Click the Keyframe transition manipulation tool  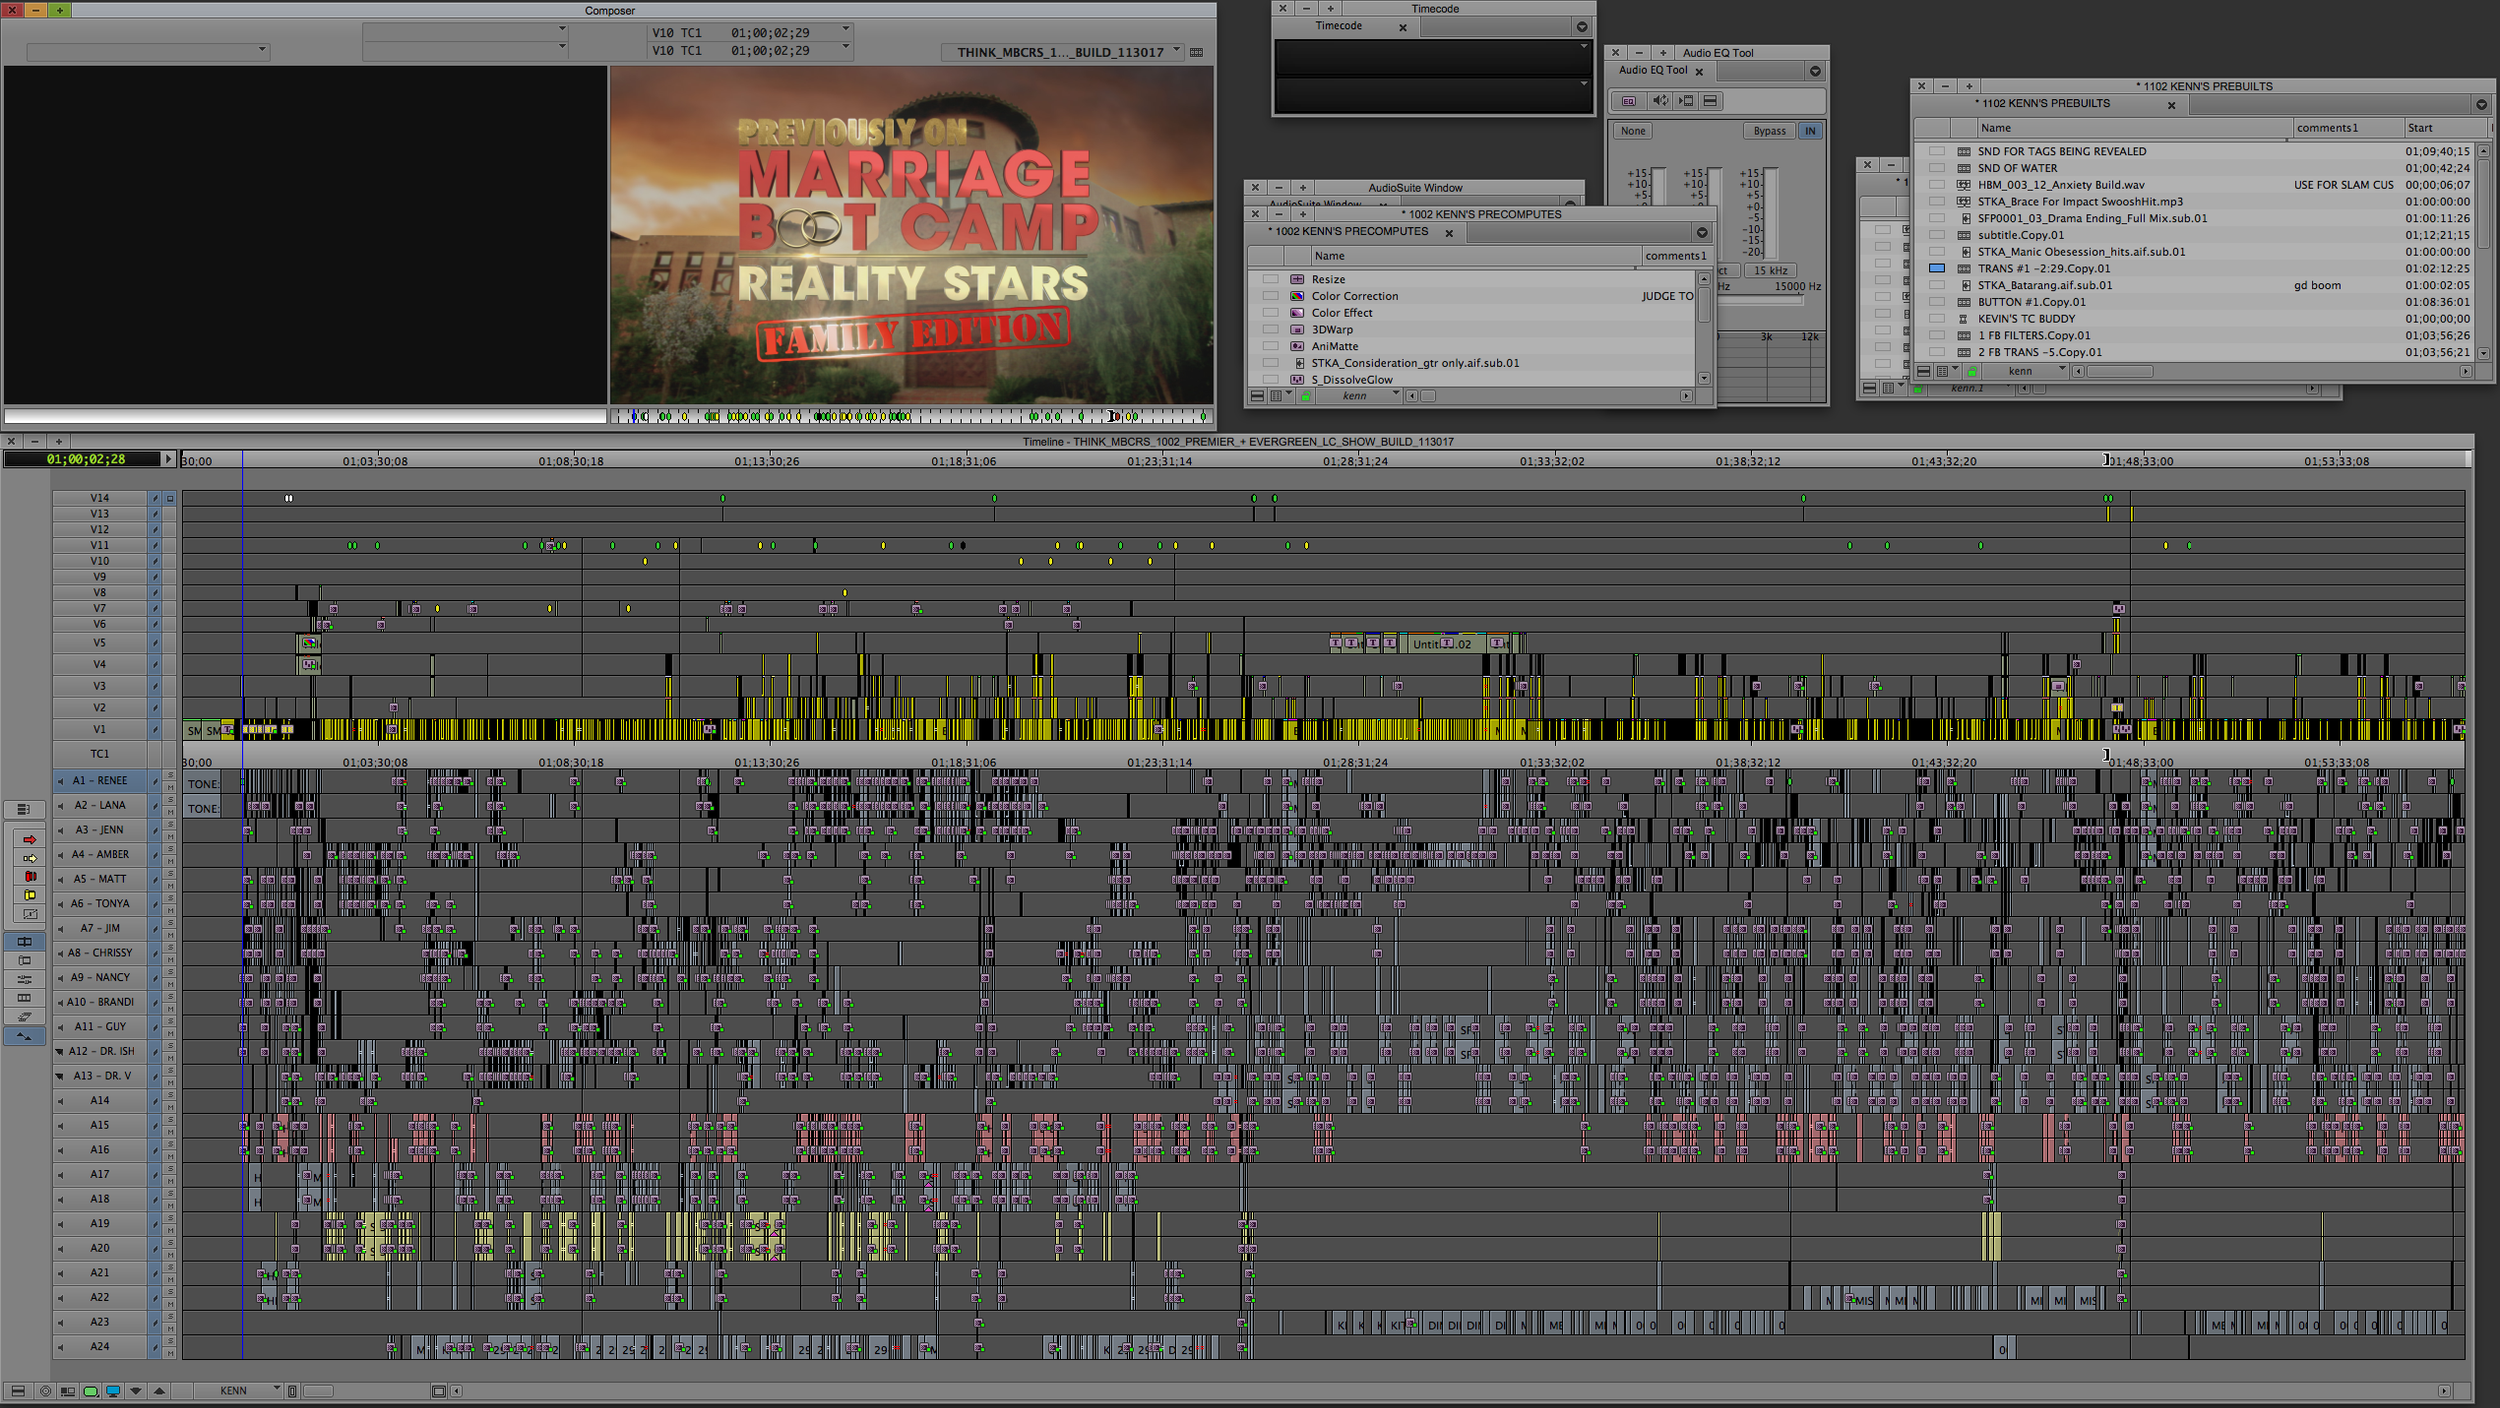click(30, 914)
